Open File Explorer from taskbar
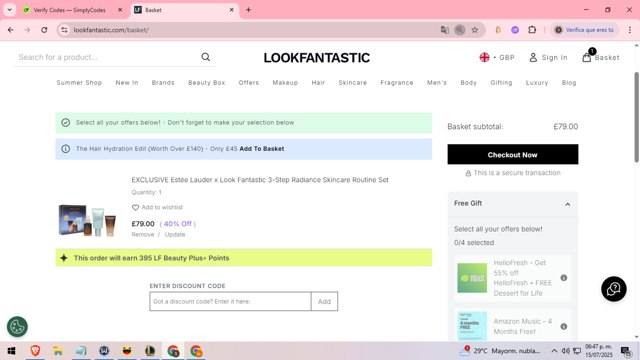The image size is (640, 360). 58,351
